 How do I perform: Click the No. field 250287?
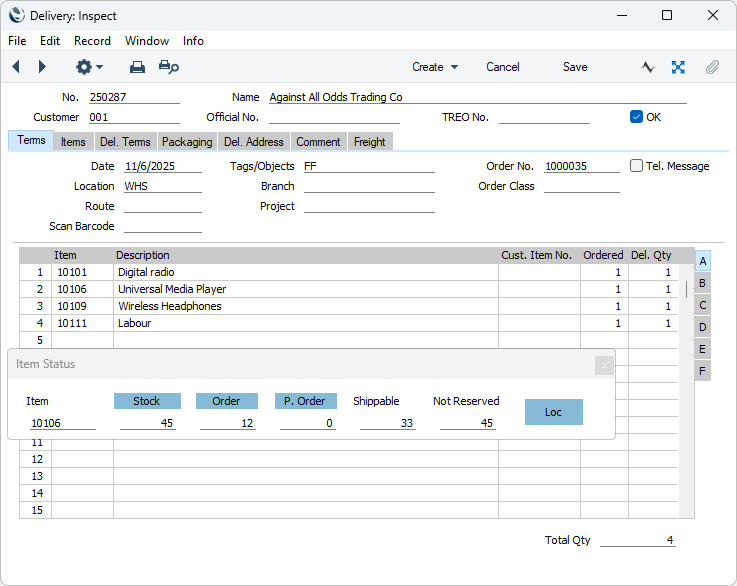pyautogui.click(x=134, y=97)
